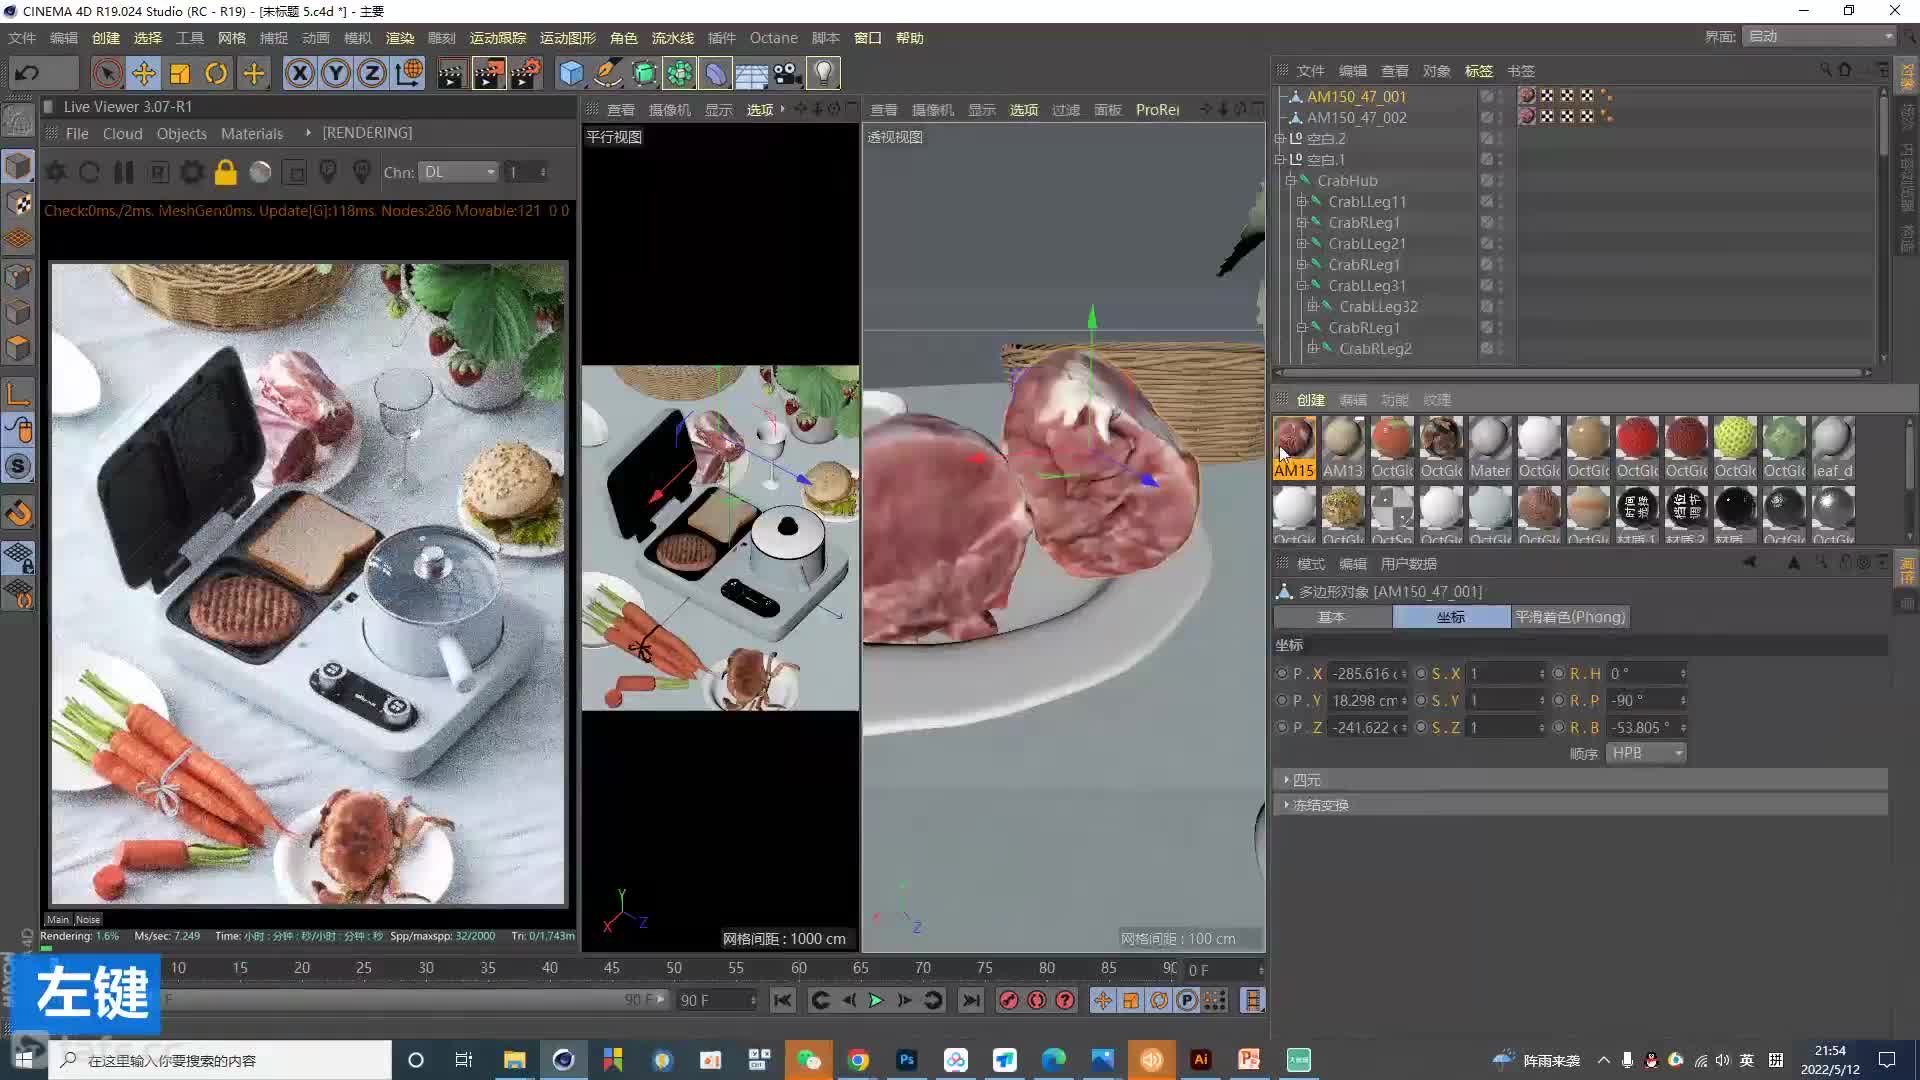Expand CrabLLeg32 tree node
Viewport: 1920px width, 1080px height.
[x=1313, y=306]
